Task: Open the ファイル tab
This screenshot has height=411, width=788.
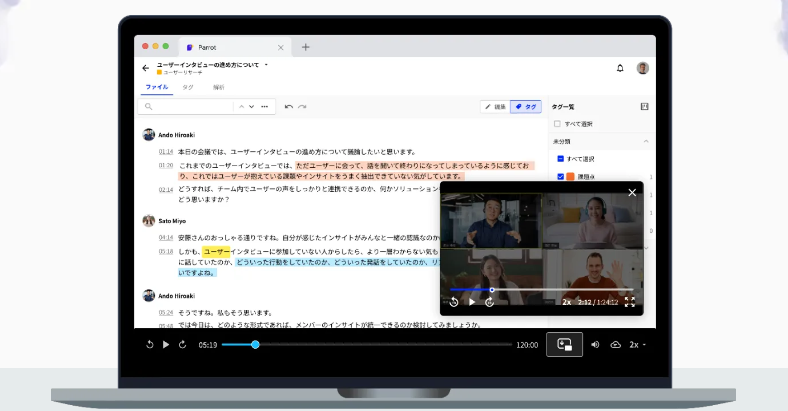Action: point(157,87)
